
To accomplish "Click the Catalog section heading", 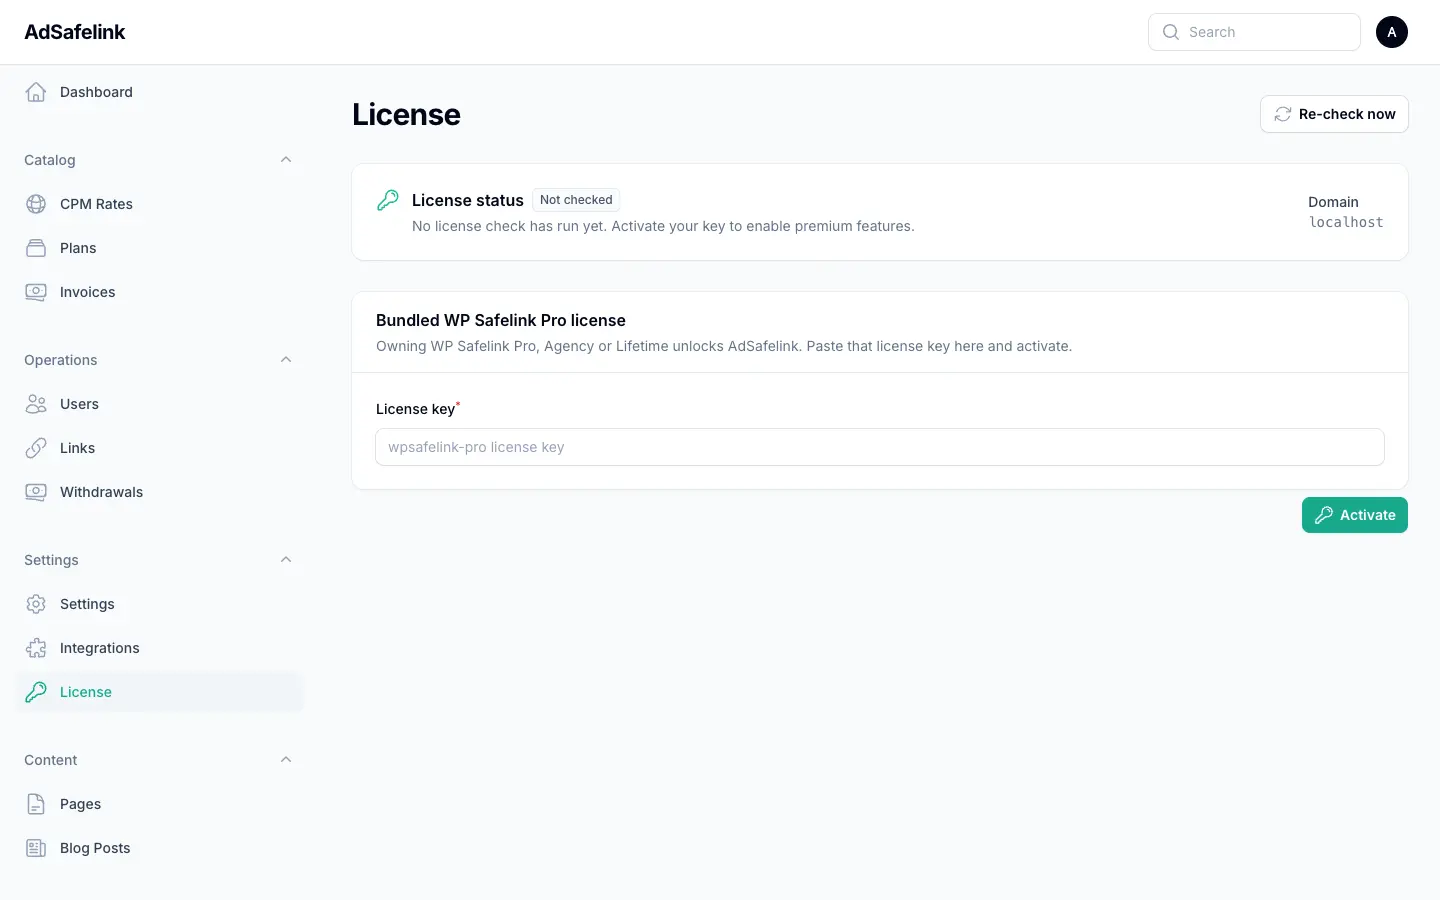I will point(50,160).
